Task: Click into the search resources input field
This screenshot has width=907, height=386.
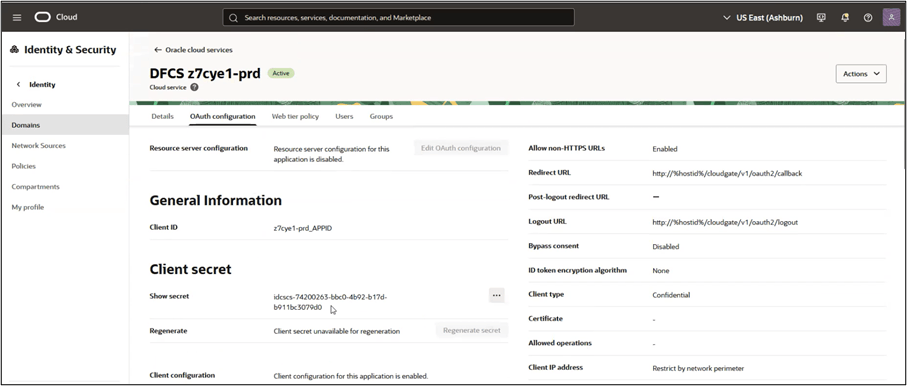Action: point(399,18)
